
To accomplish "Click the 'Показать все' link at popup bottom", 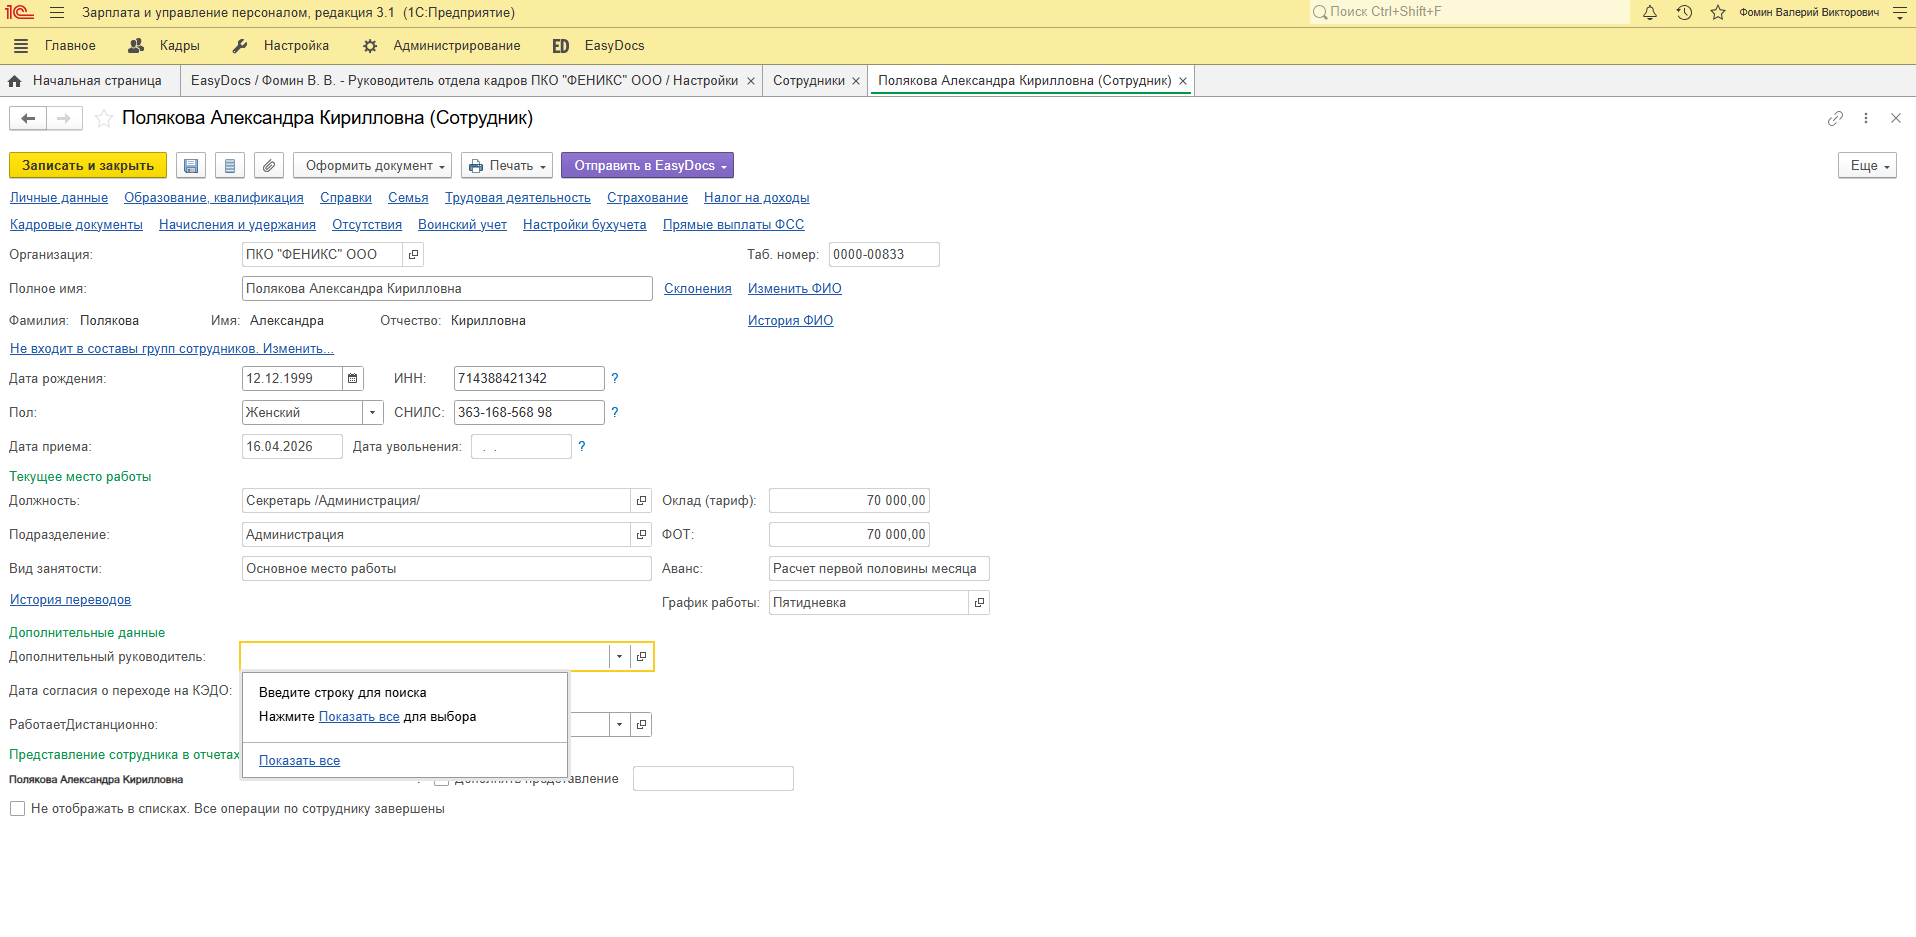I will point(299,761).
